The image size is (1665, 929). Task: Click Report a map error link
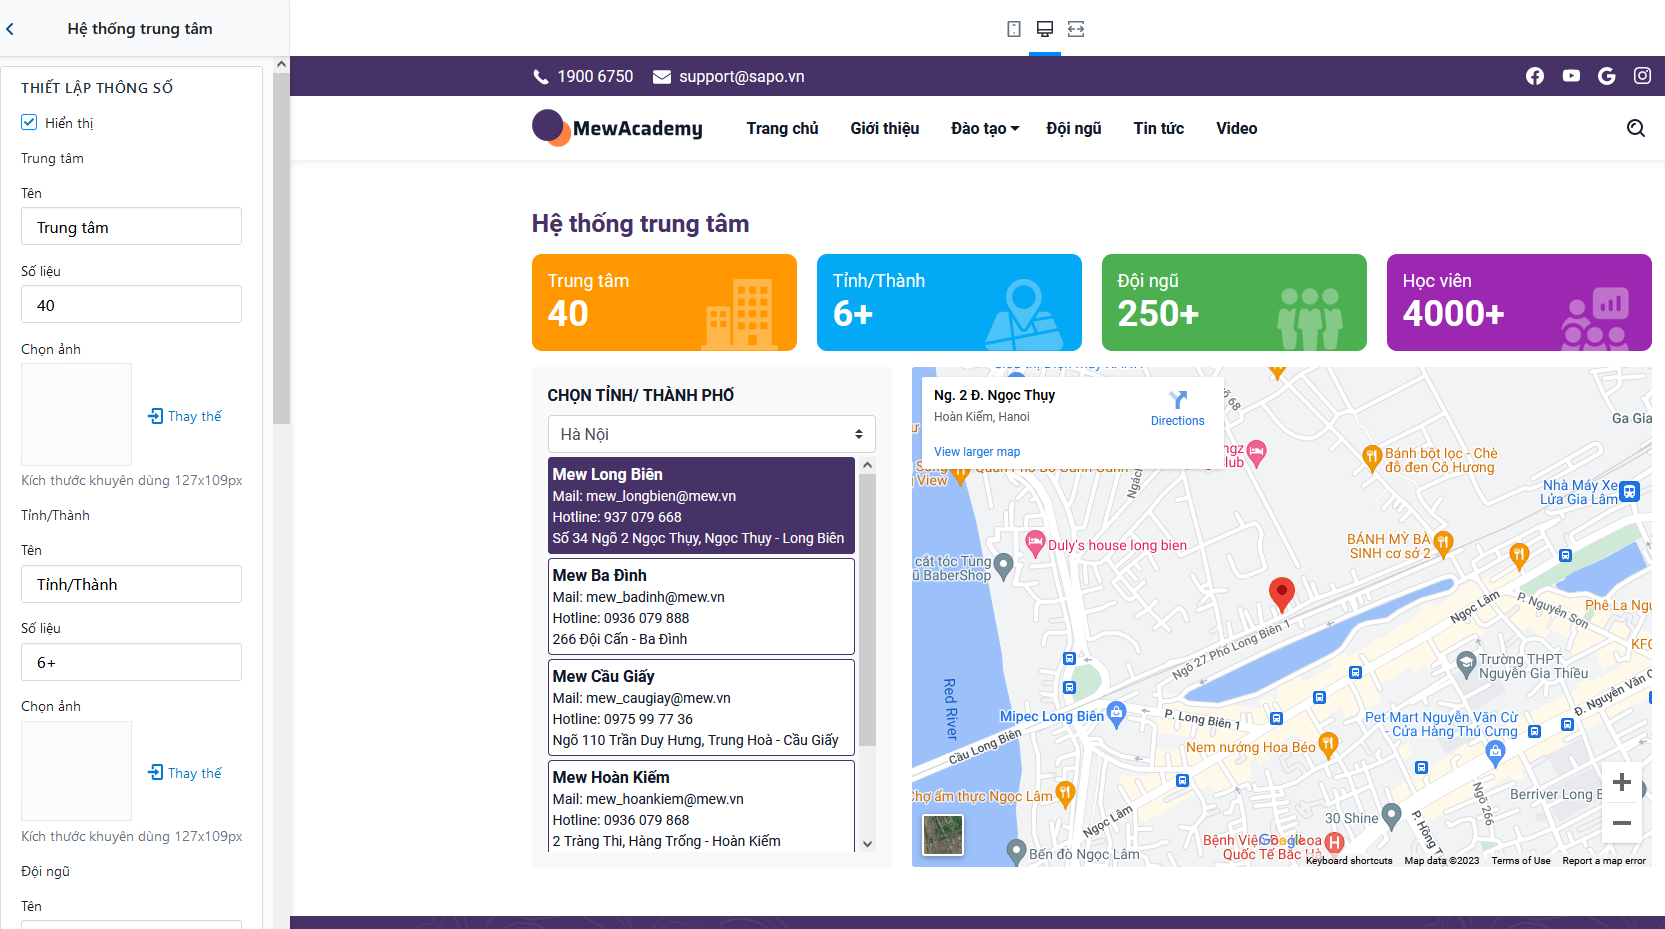coord(1604,861)
